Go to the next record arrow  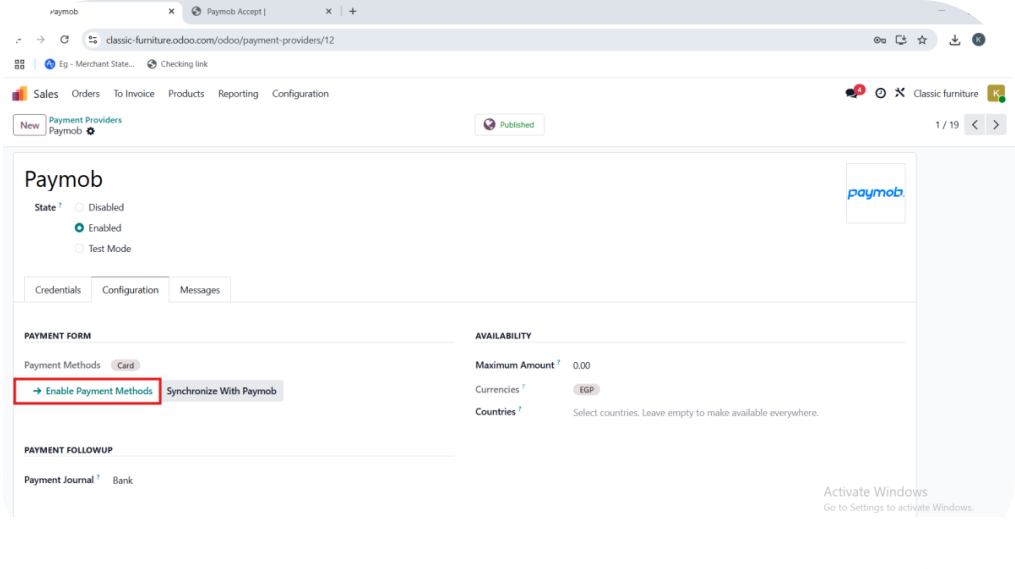click(995, 125)
